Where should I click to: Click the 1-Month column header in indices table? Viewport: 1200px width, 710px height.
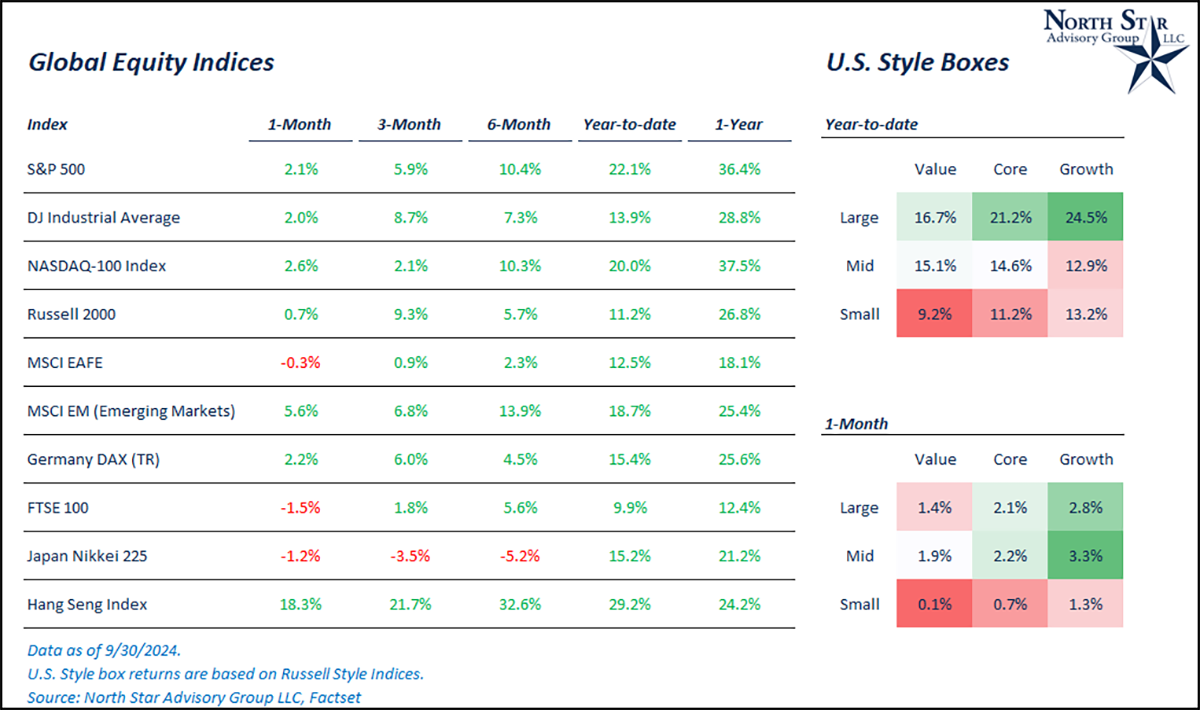point(299,125)
